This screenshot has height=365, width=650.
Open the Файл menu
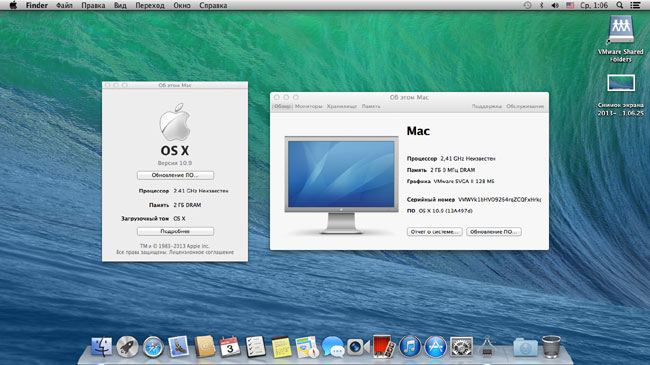pos(64,5)
